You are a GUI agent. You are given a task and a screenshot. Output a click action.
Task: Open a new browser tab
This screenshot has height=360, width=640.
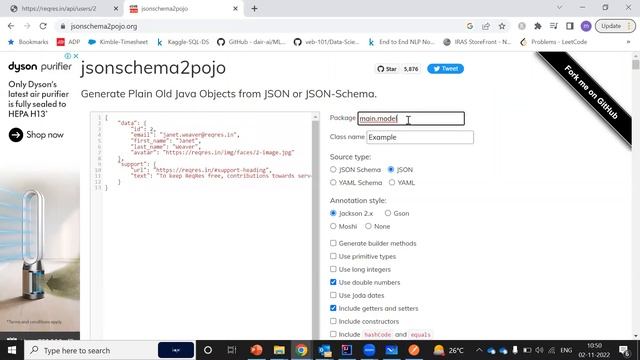(254, 9)
